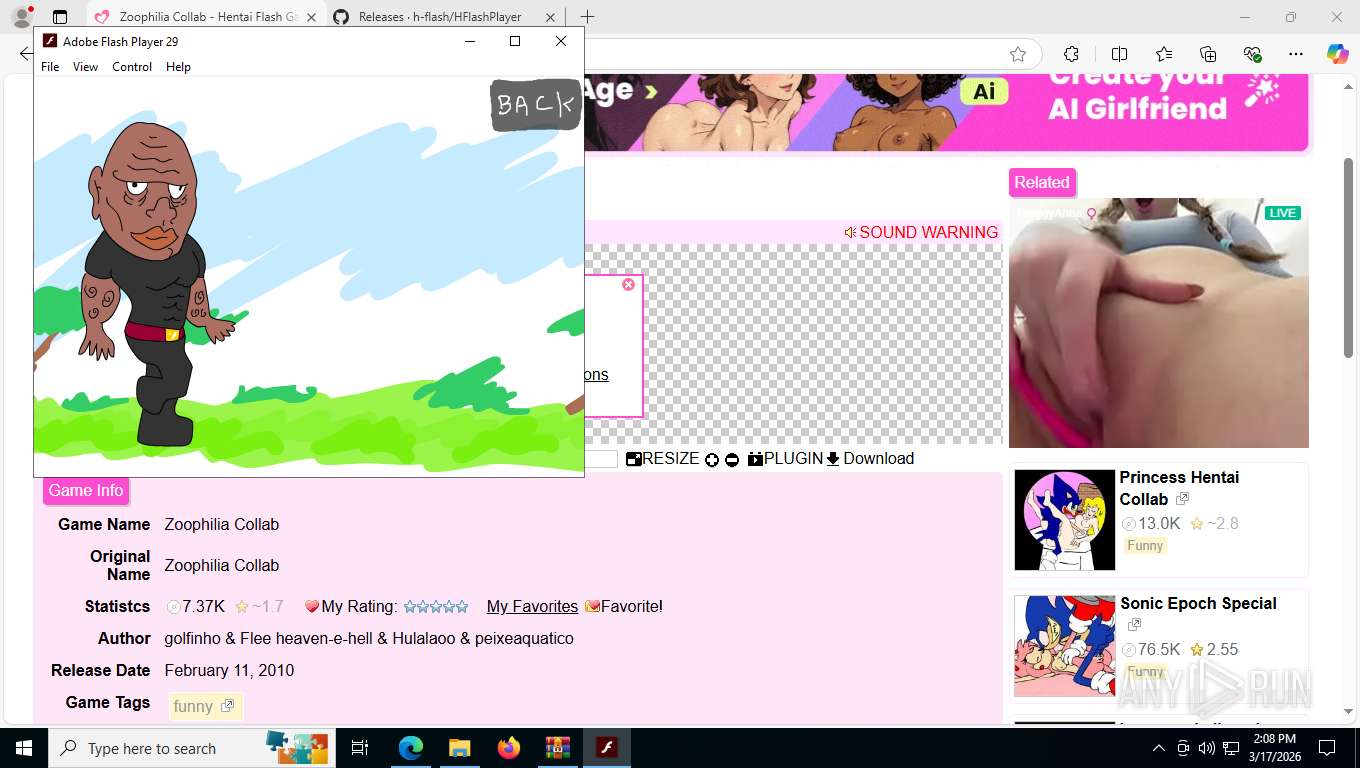Open the browser Extensions icon

click(1071, 54)
